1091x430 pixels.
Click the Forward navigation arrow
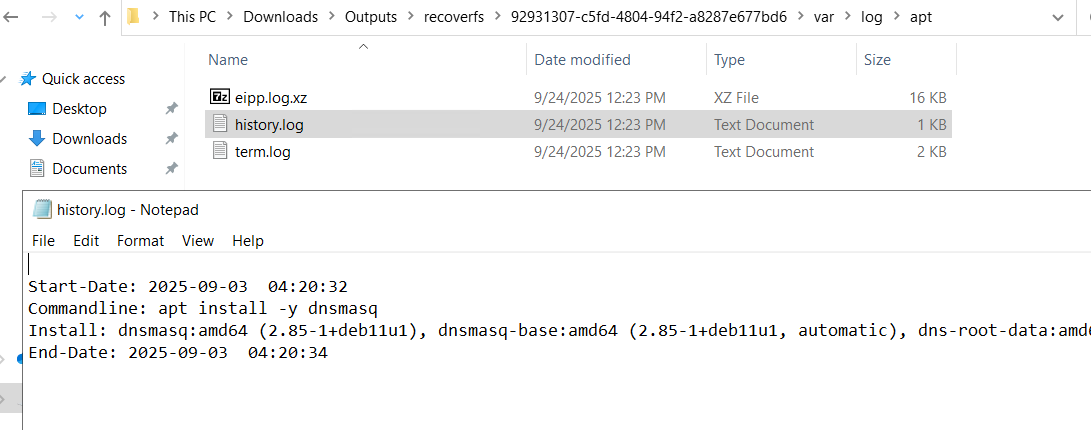[x=49, y=17]
